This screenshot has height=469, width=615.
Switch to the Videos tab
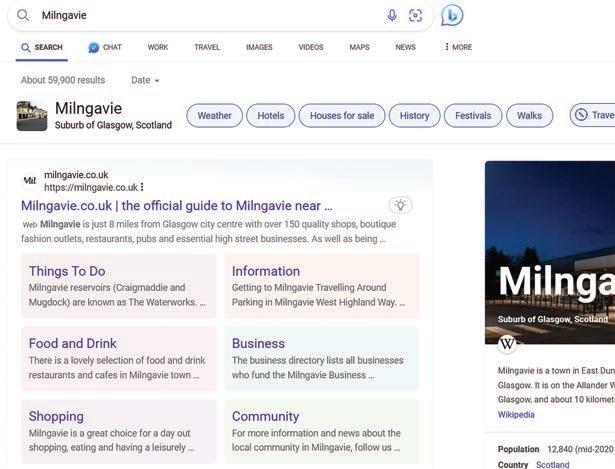311,47
